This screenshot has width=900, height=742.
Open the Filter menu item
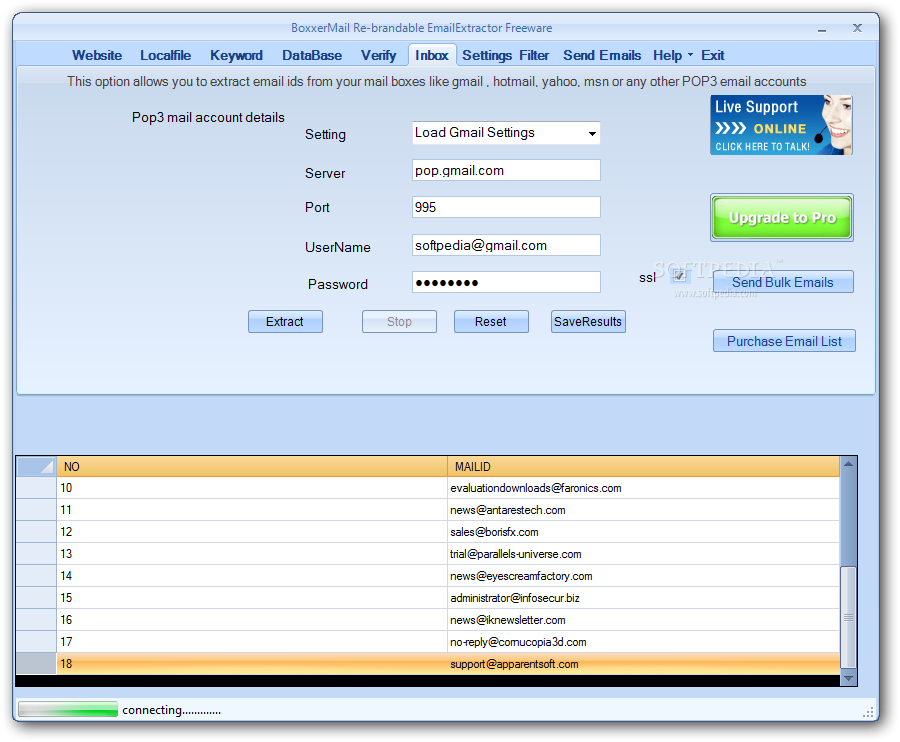tap(534, 56)
